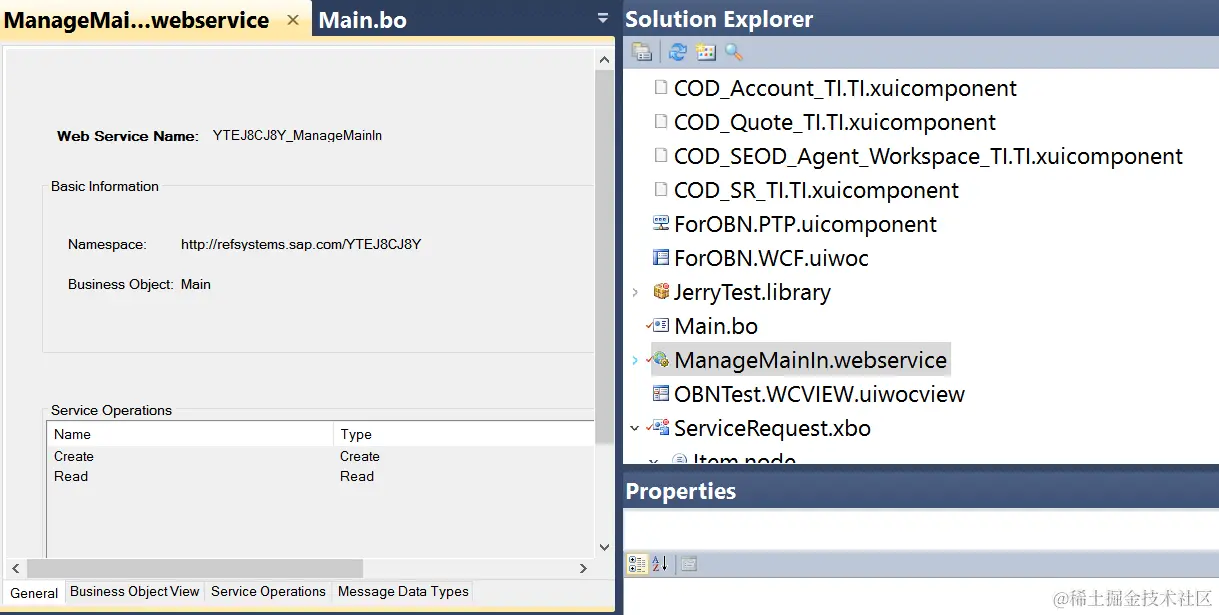Click the horizontal scrollbar left arrow

17,568
